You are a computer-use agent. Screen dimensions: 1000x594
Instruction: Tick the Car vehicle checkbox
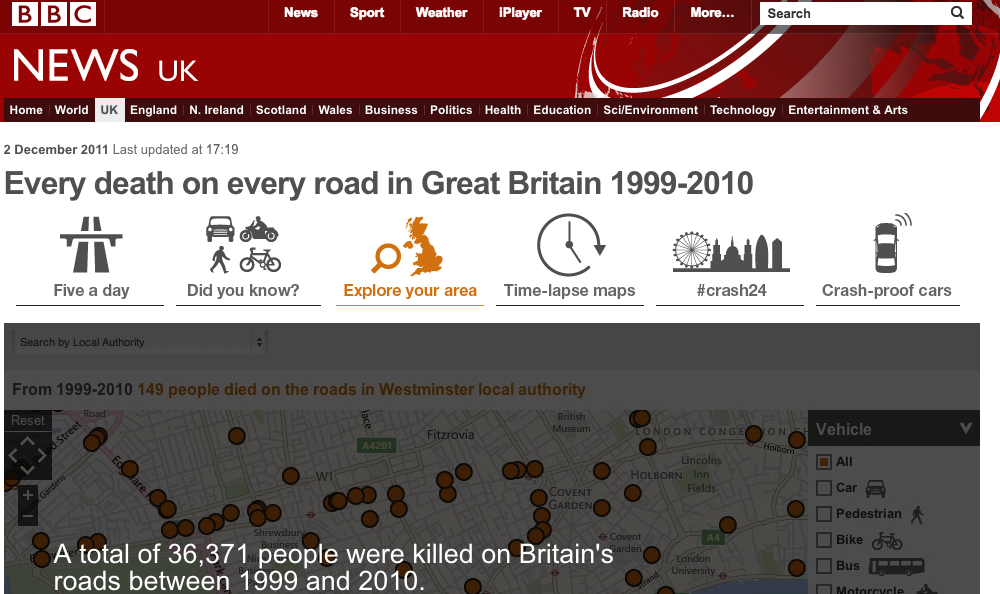(x=824, y=488)
